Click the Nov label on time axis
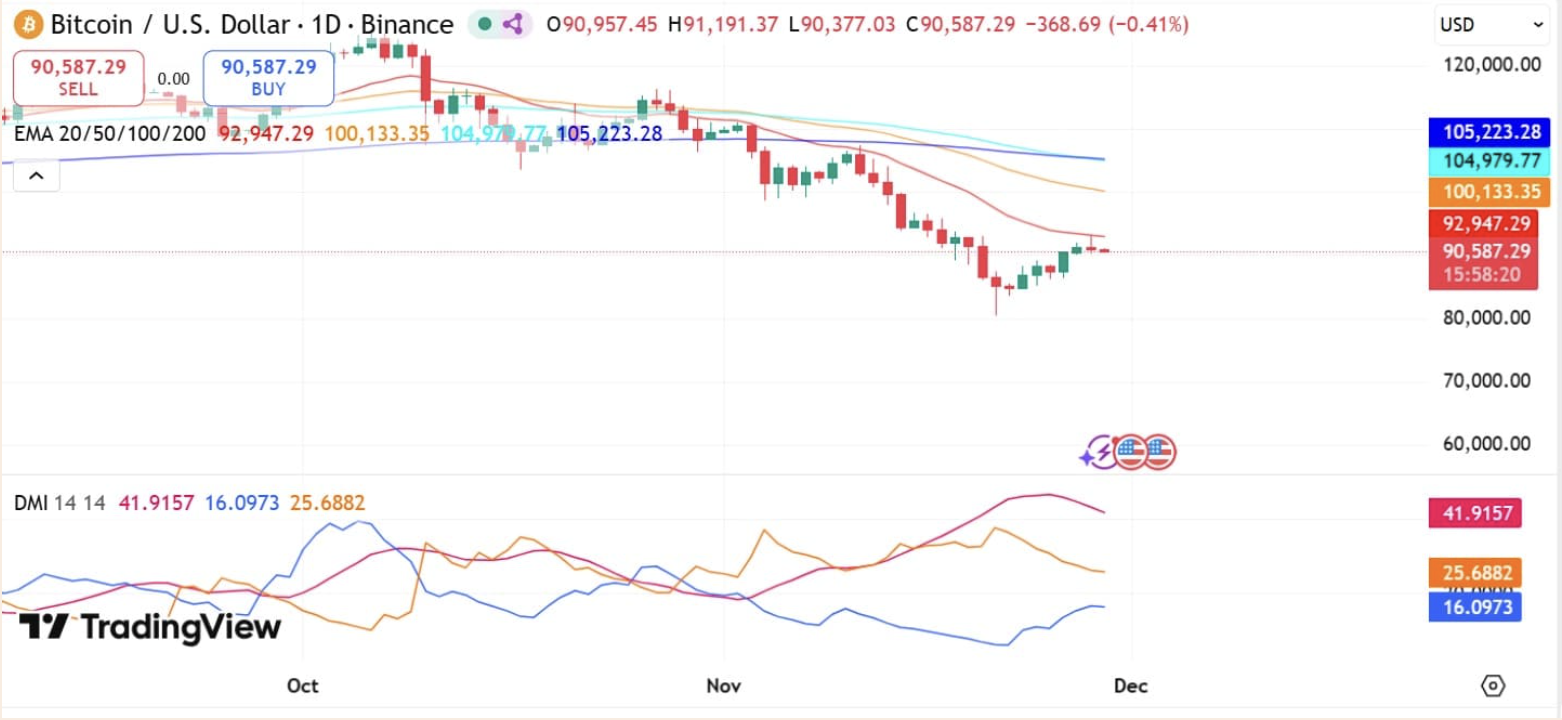The height and width of the screenshot is (720, 1562). click(723, 685)
